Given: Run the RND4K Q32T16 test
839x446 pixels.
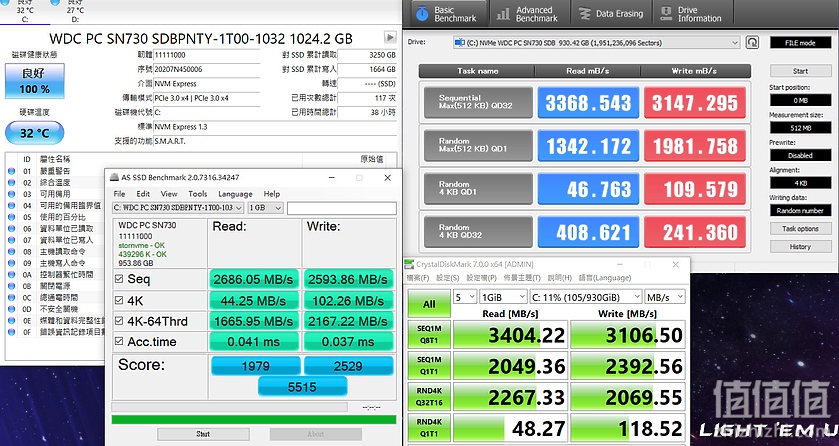Looking at the screenshot, I should (x=429, y=397).
